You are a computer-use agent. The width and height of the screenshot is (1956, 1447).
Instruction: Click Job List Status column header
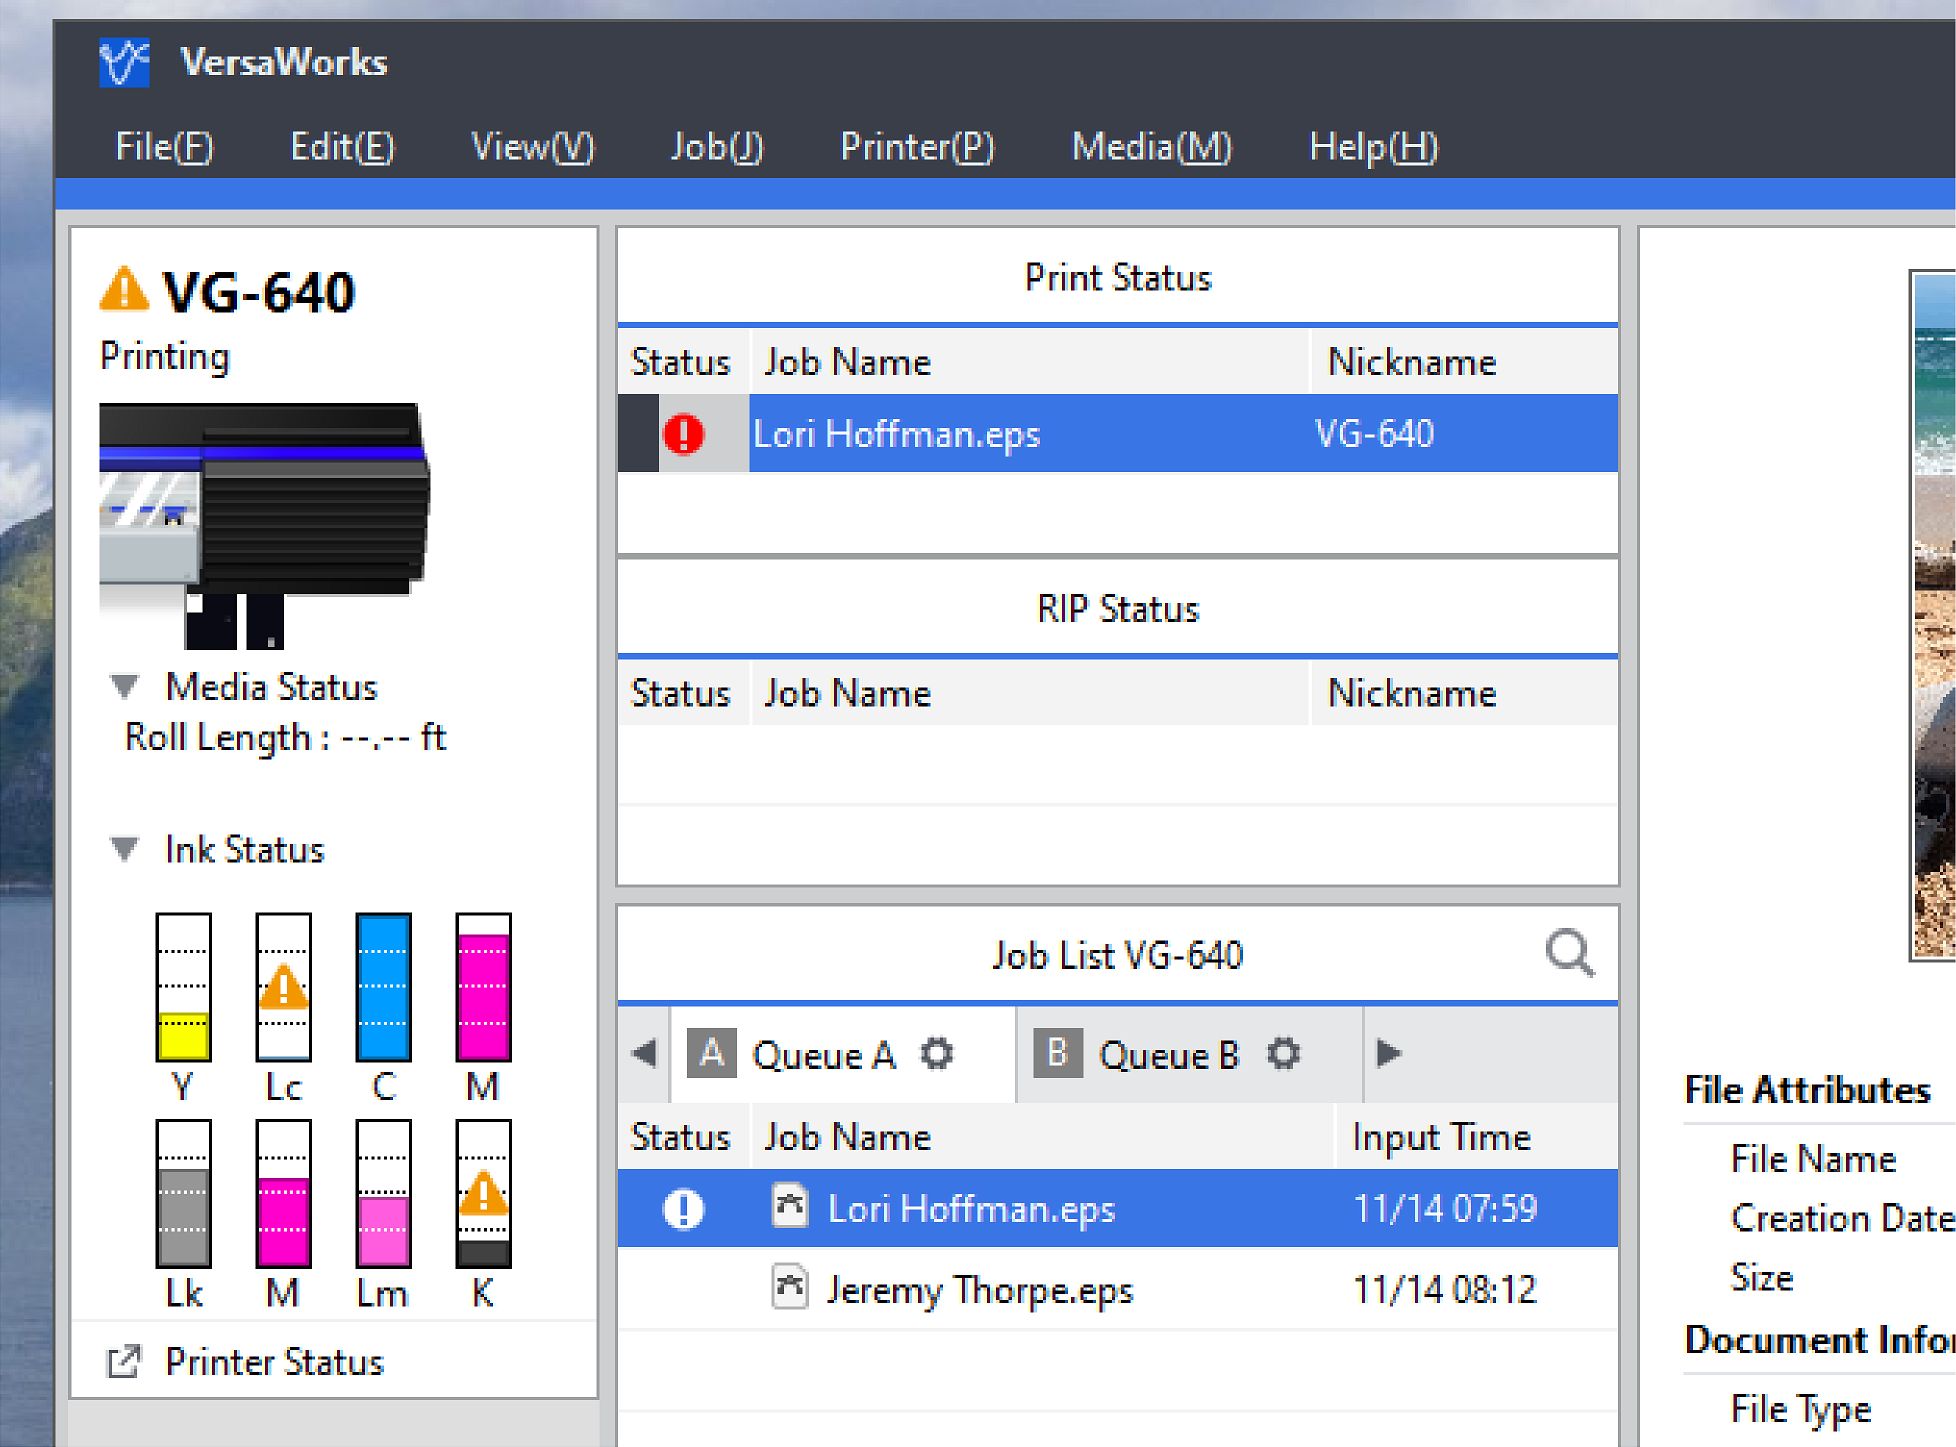click(x=683, y=1137)
